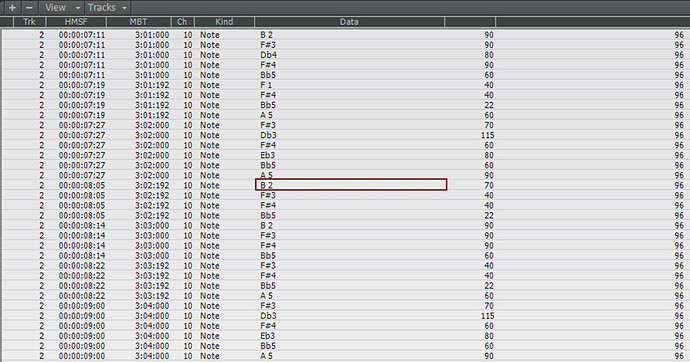
Task: Expand the View dropdown arrow
Action: (78, 8)
